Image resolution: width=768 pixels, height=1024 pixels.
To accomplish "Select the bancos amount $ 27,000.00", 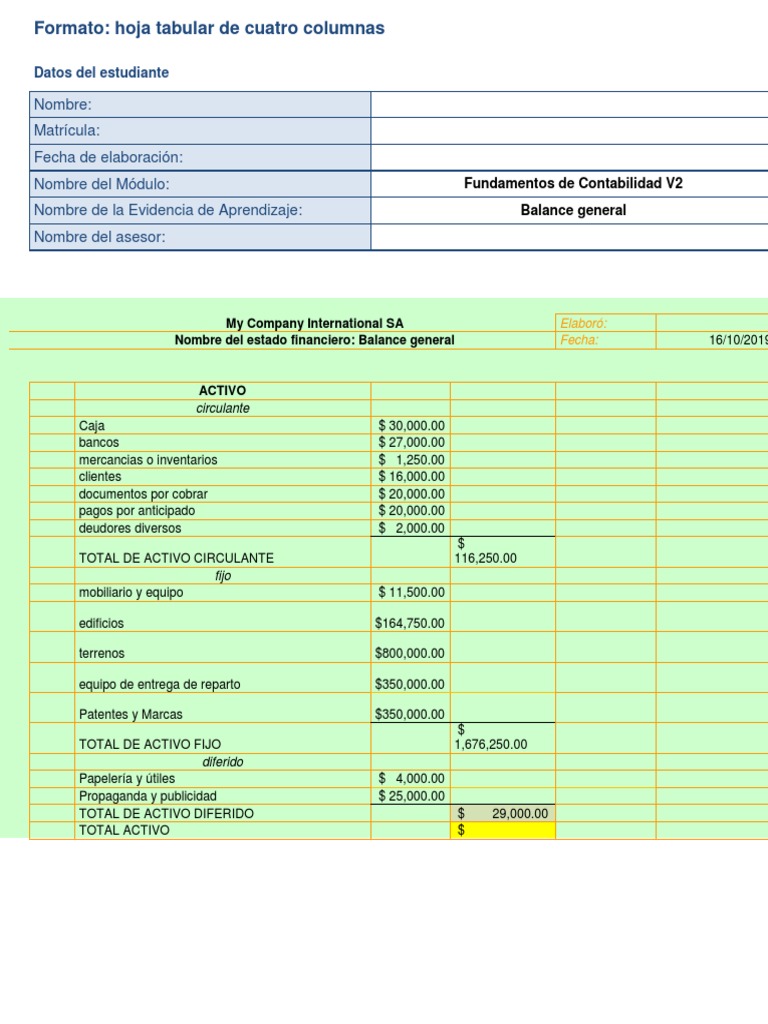I will click(411, 442).
